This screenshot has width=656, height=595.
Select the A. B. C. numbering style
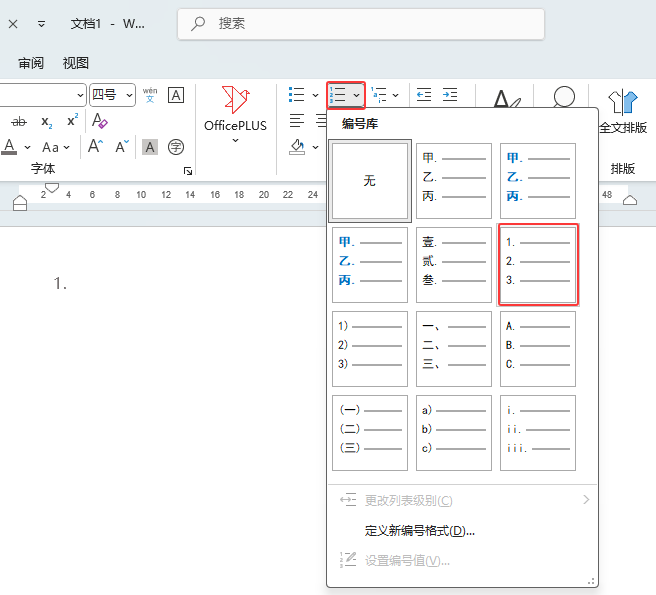538,349
